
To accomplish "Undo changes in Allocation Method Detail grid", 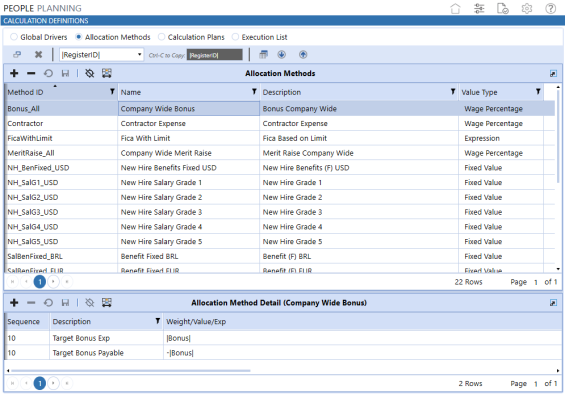I will coord(48,302).
